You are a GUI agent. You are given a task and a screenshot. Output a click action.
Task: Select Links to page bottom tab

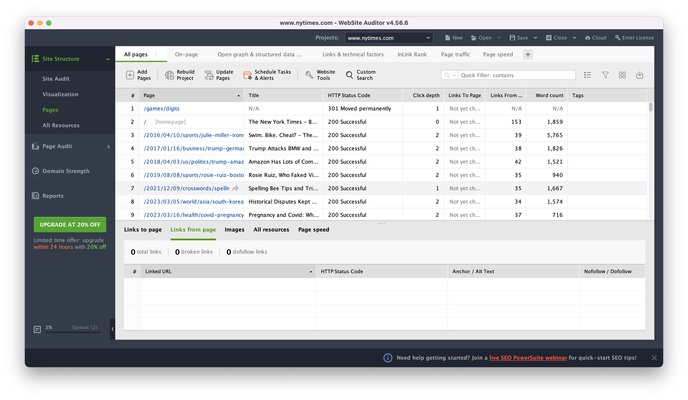143,229
